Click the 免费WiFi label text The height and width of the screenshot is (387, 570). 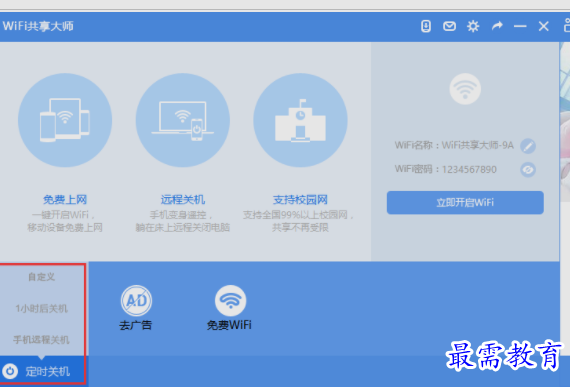[229, 325]
